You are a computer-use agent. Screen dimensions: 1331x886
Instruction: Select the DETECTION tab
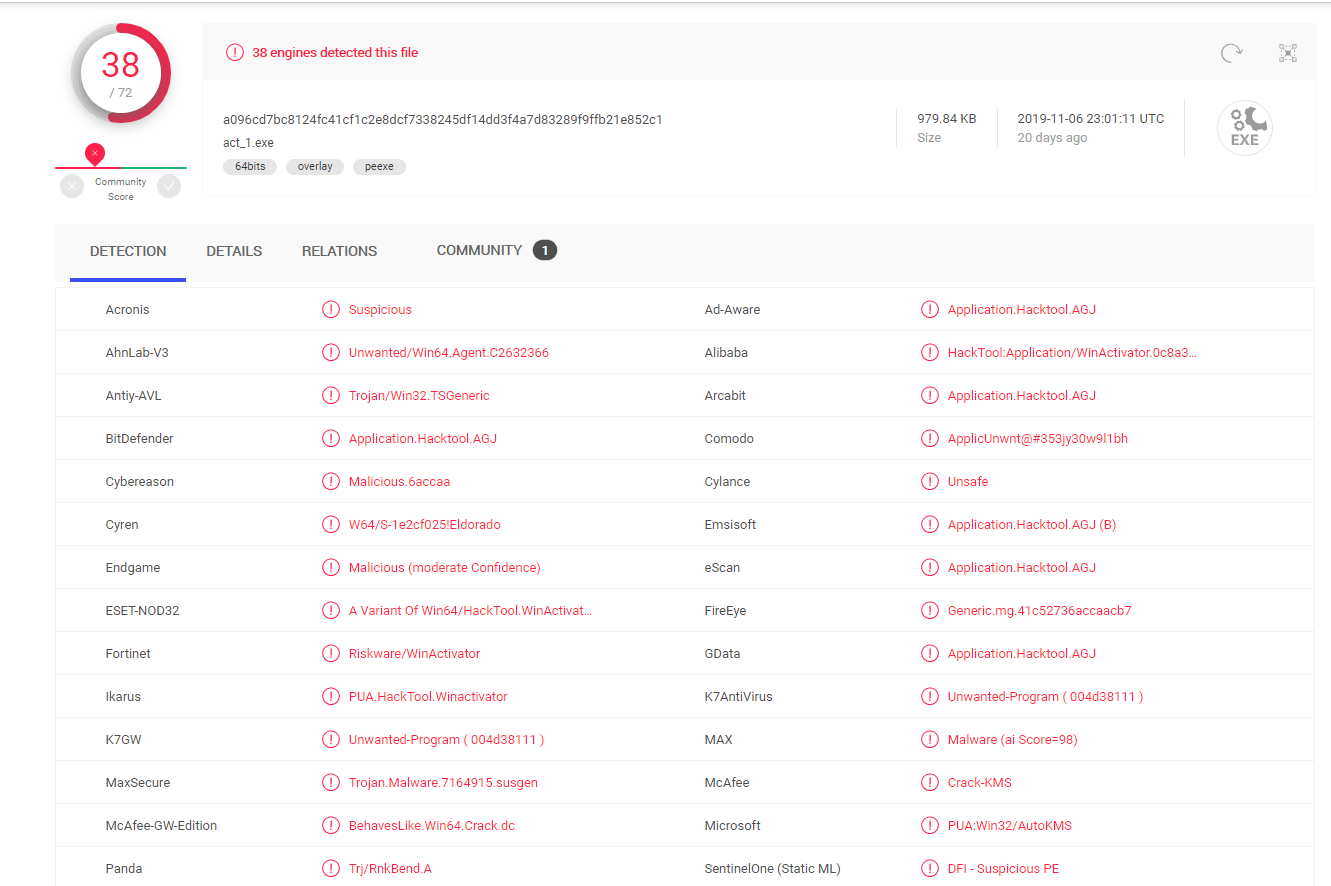(128, 251)
